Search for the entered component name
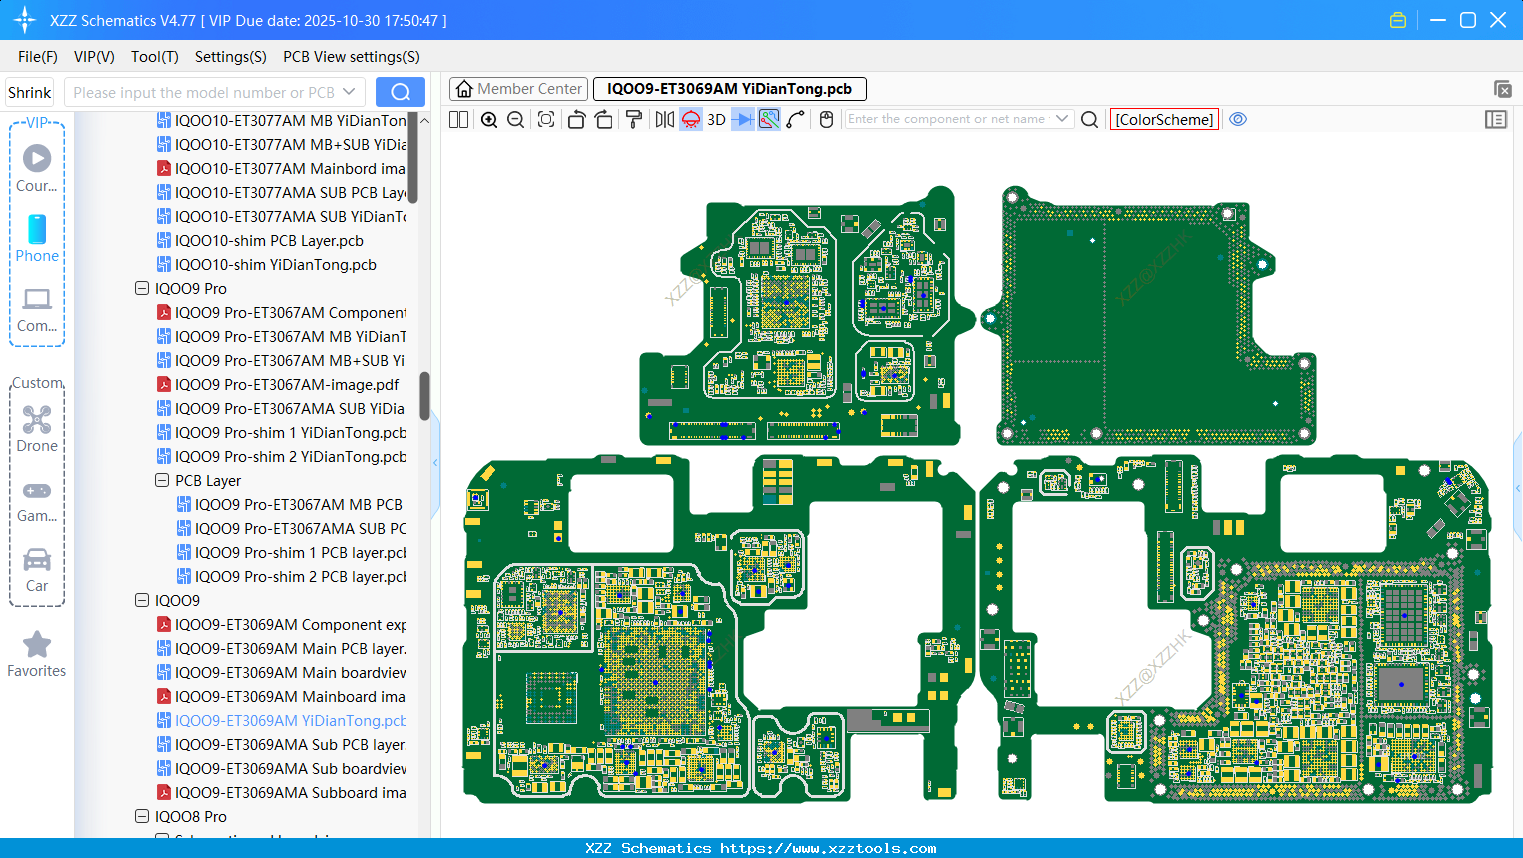Viewport: 1523px width, 858px height. (1090, 119)
